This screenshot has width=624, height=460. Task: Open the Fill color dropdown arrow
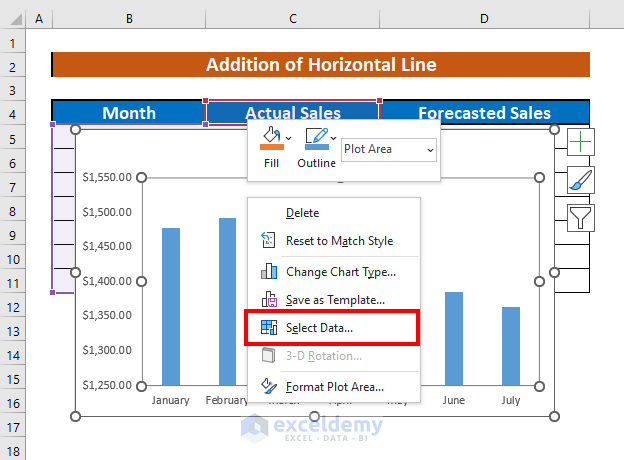(289, 138)
